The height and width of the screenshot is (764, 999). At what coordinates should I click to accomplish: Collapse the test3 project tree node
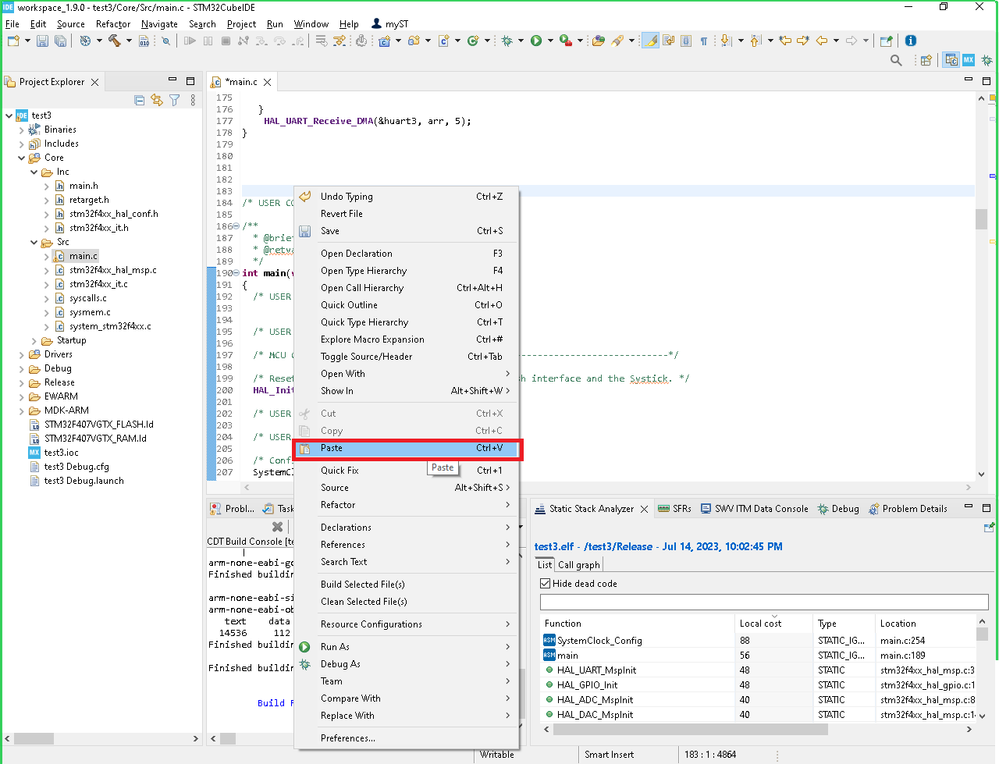(9, 115)
